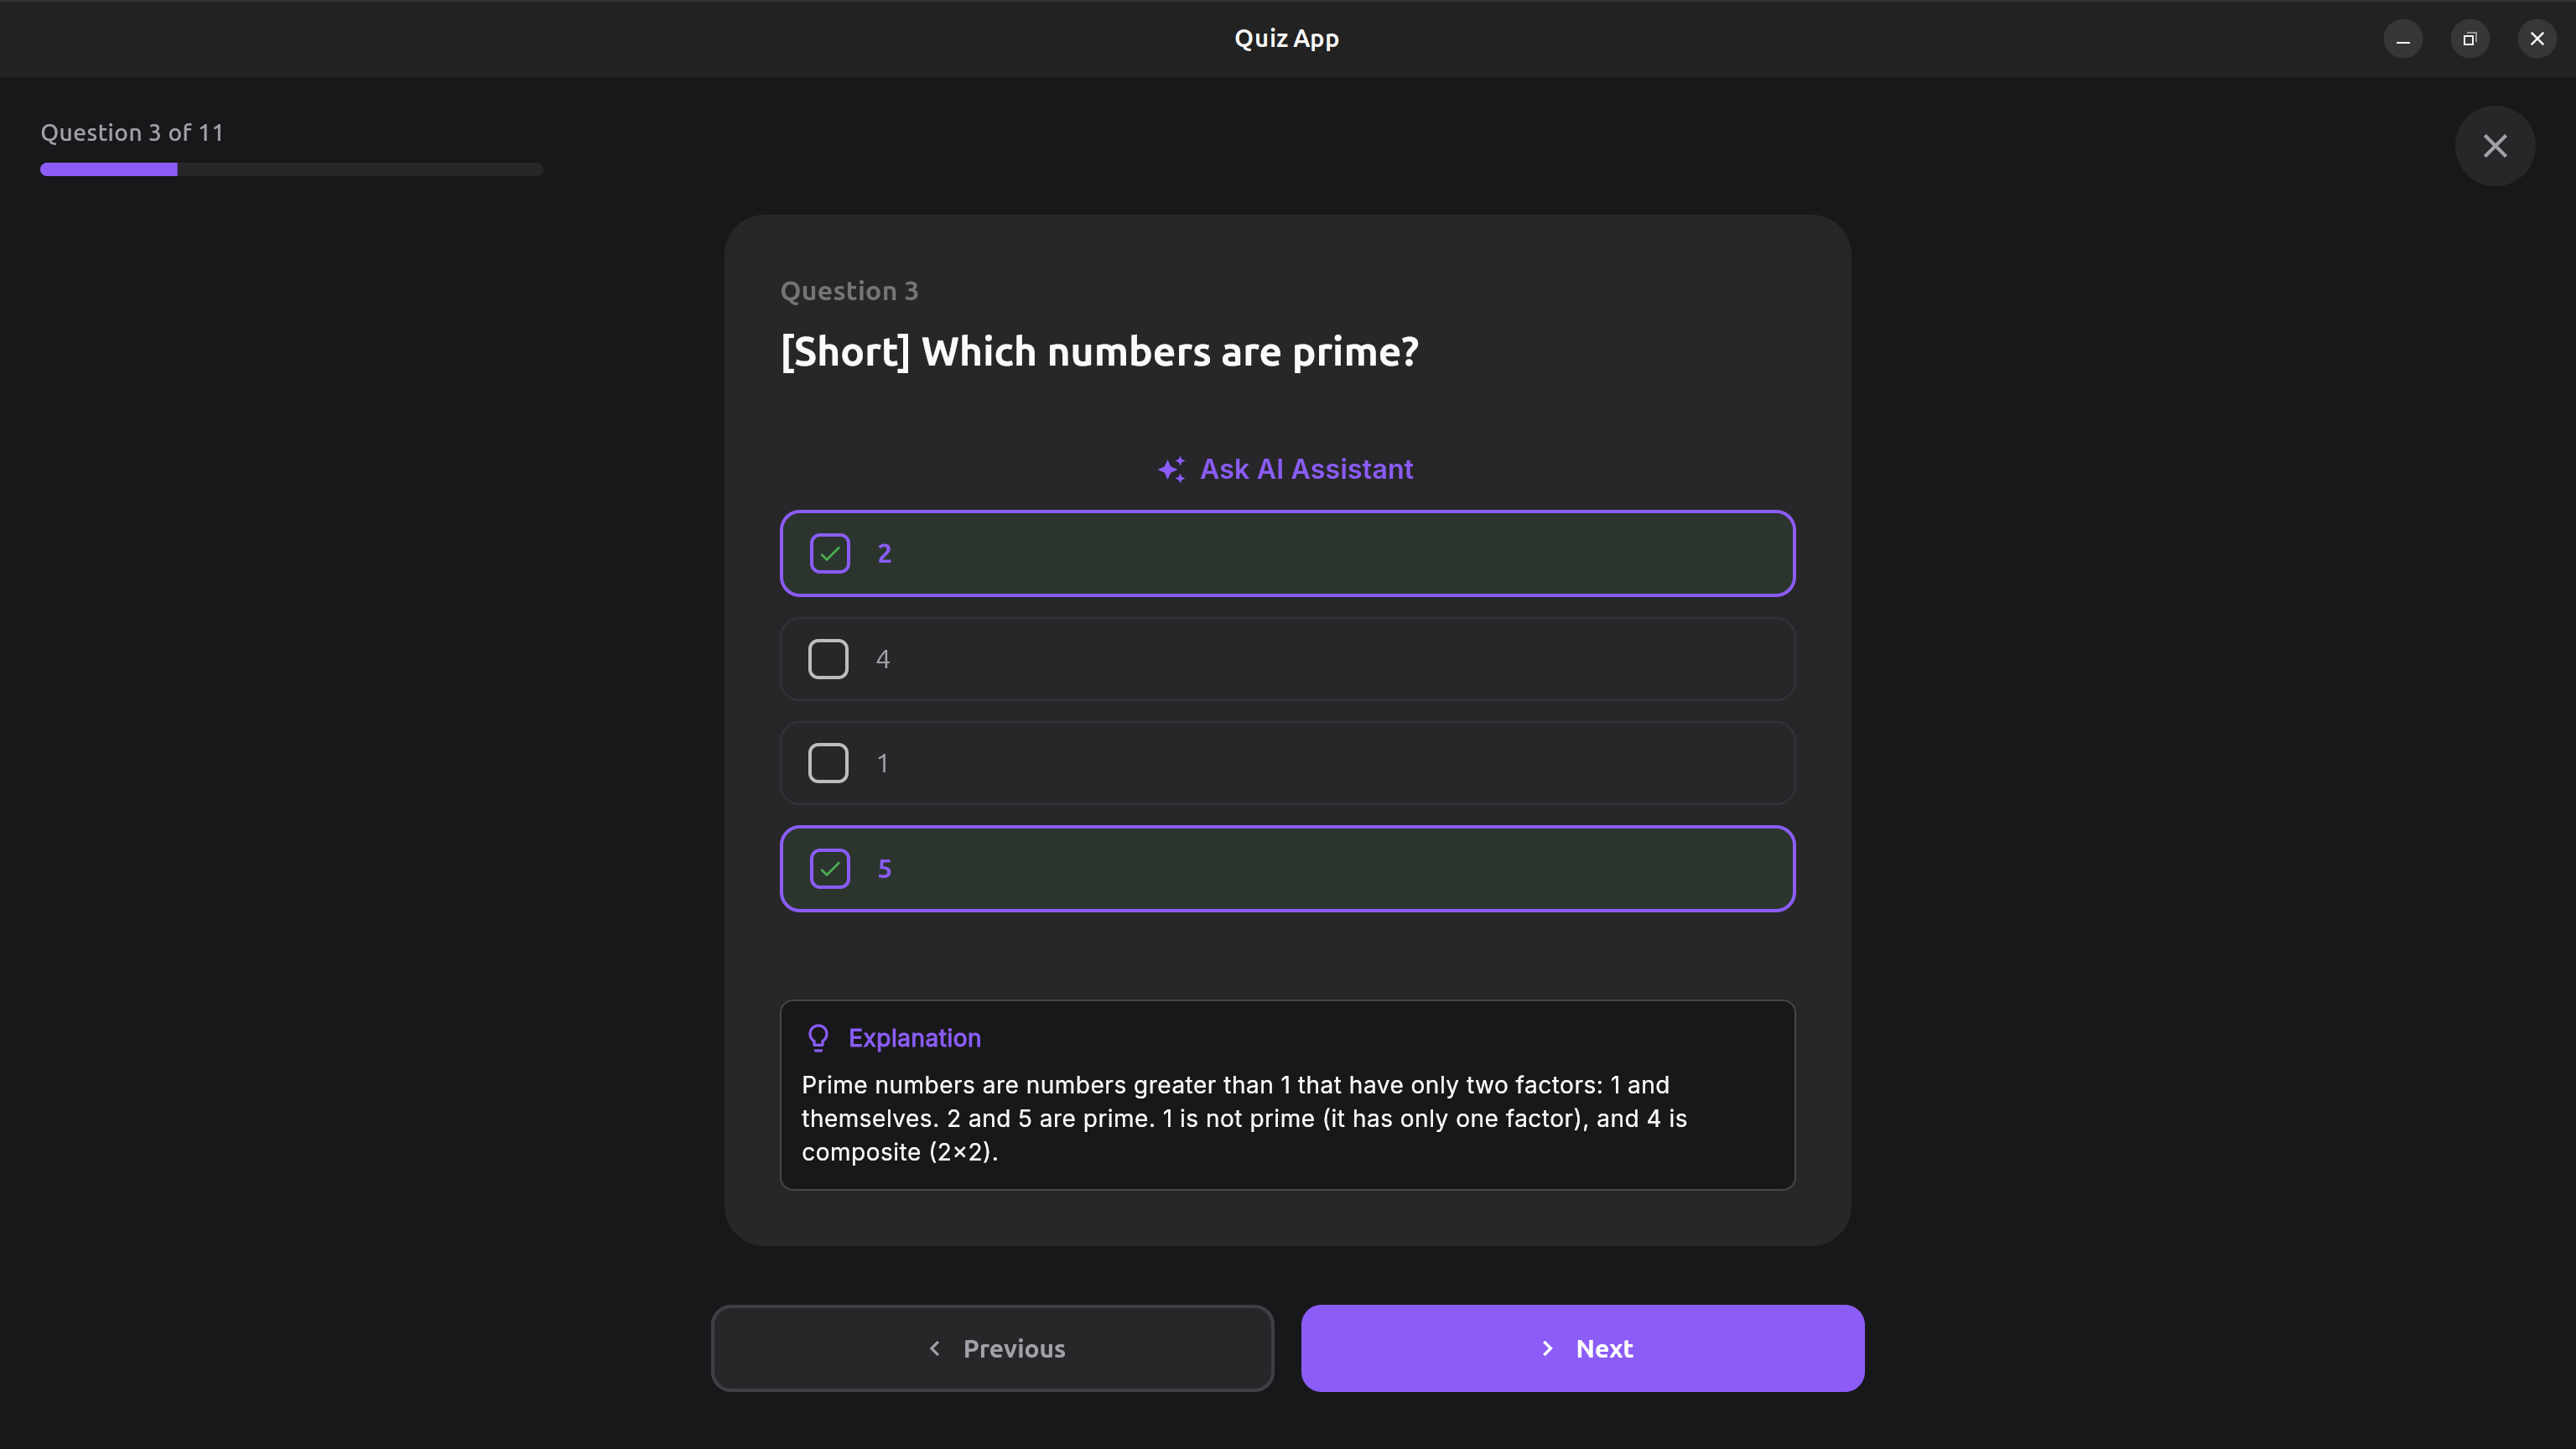Minimize the Quiz App window

tap(2402, 39)
